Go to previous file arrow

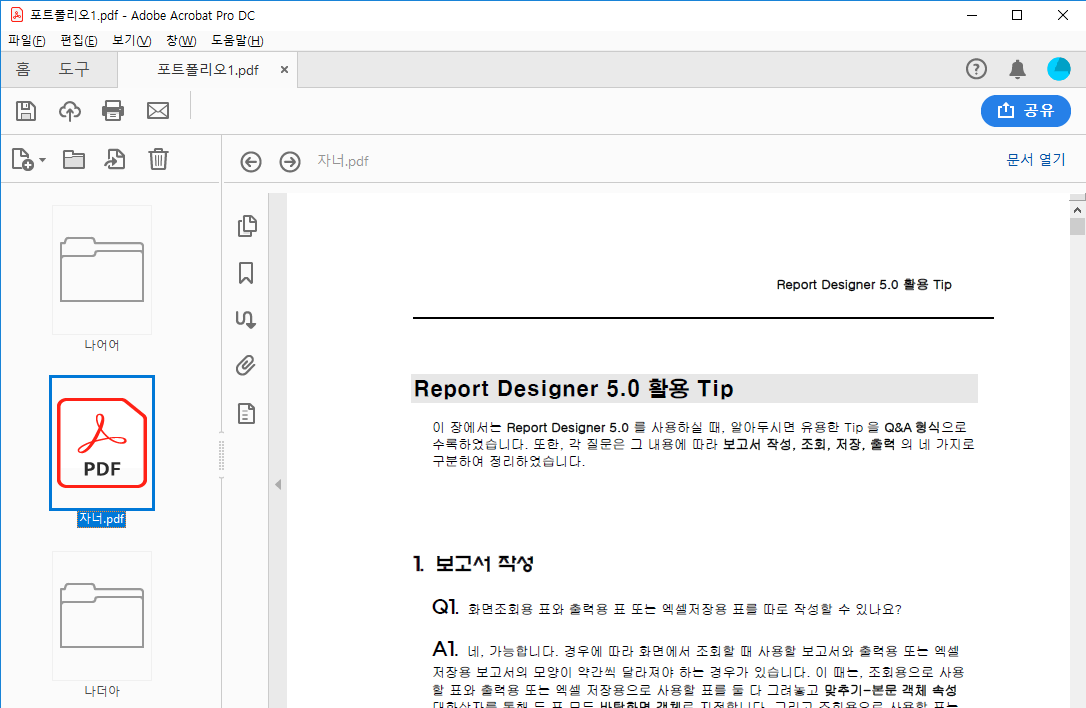pyautogui.click(x=251, y=161)
